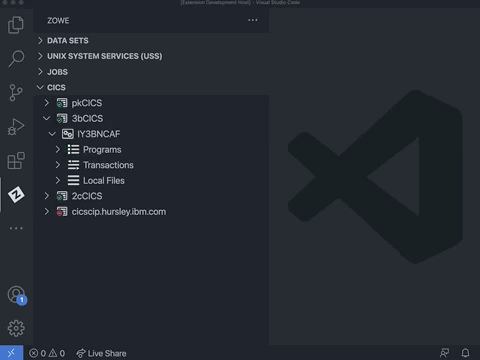The image size is (480, 360).
Task: Start Live Share from status bar
Action: click(101, 353)
